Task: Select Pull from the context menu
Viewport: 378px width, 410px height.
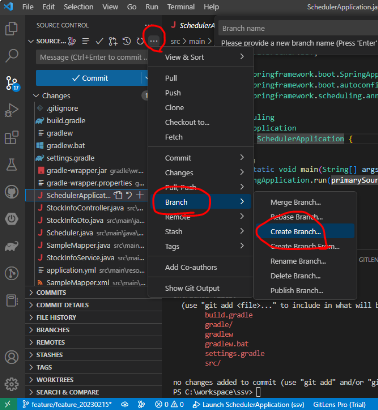Action: 200,78
